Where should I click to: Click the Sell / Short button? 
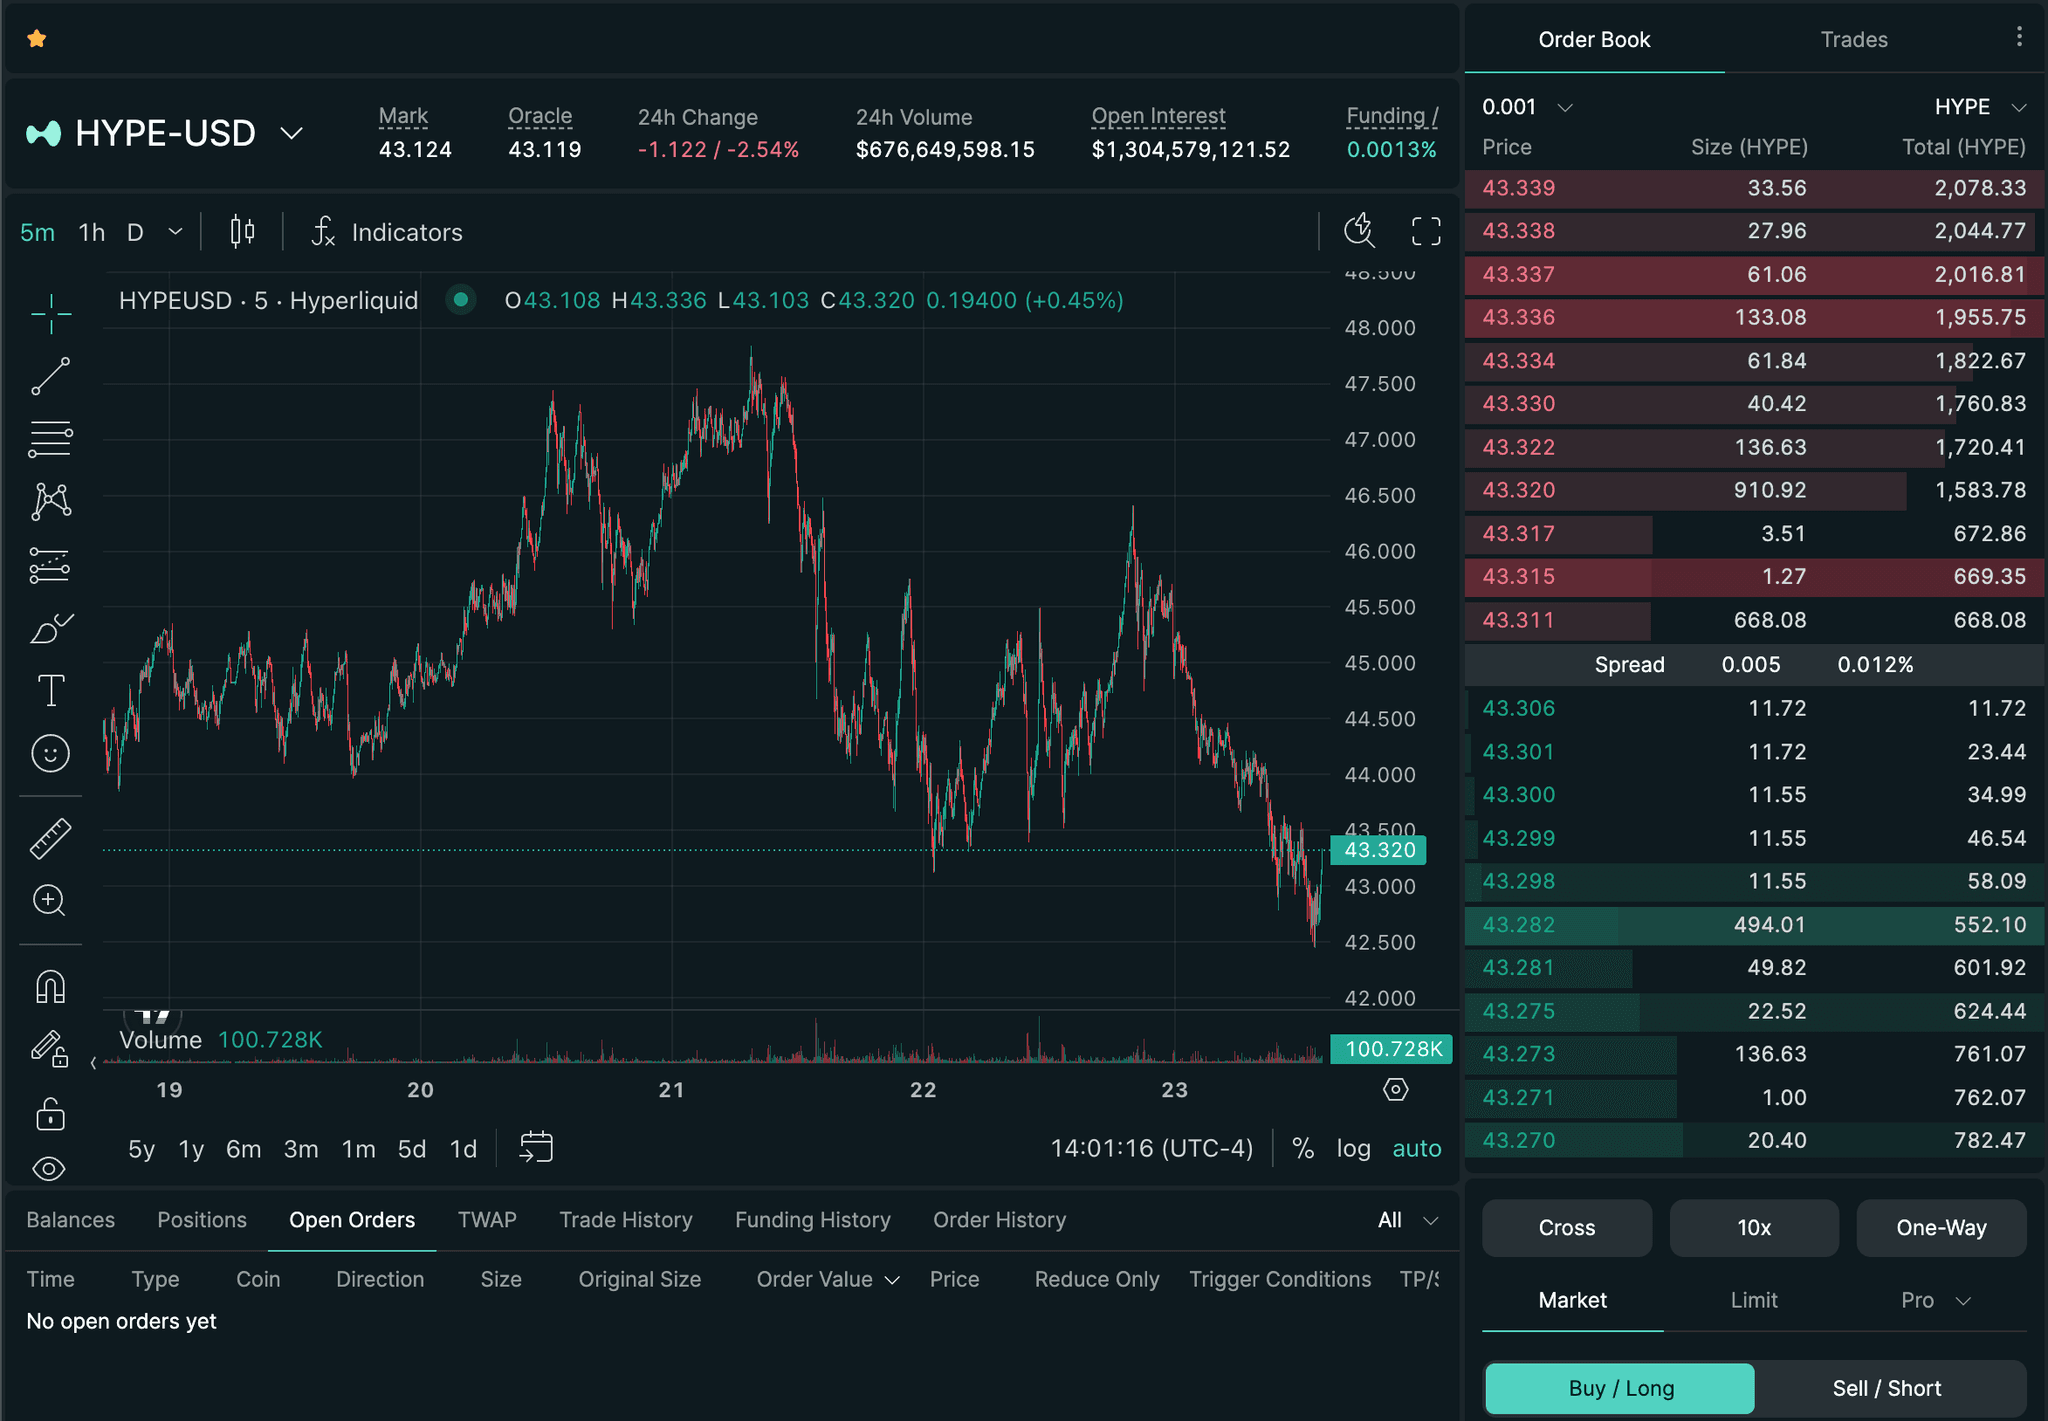[x=1886, y=1388]
